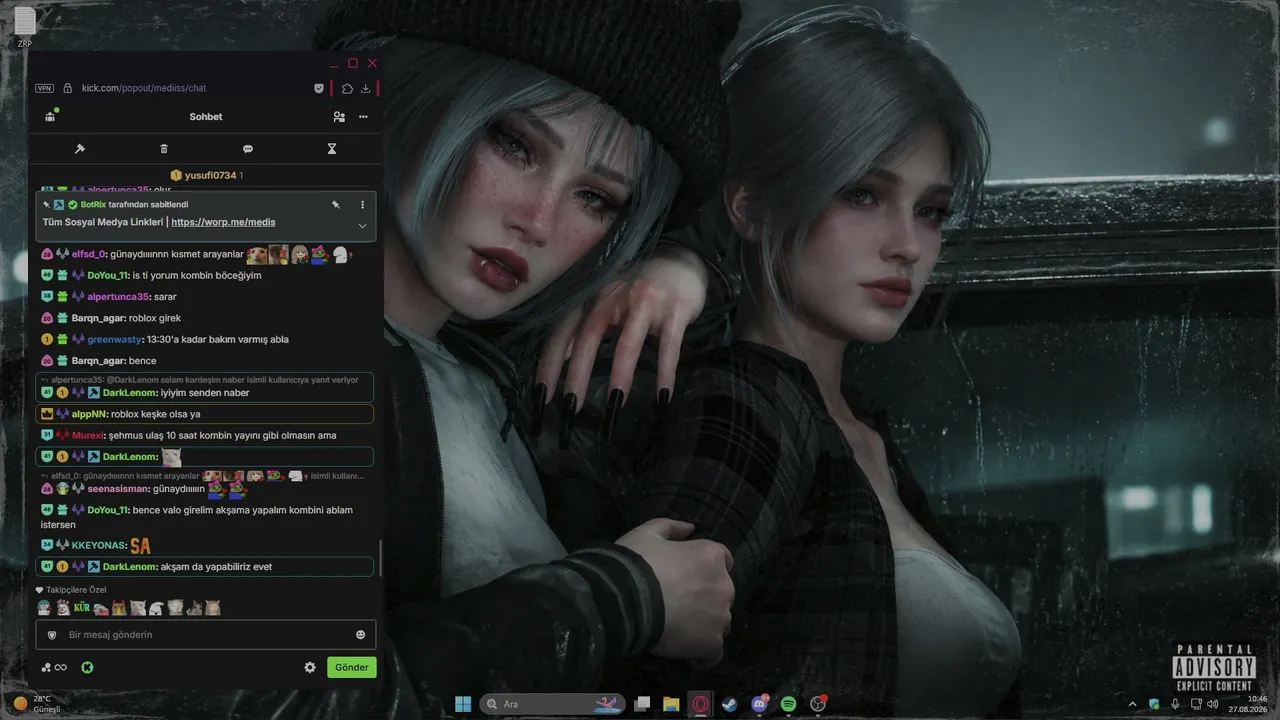Open the browser extensions cube icon

pyautogui.click(x=347, y=88)
